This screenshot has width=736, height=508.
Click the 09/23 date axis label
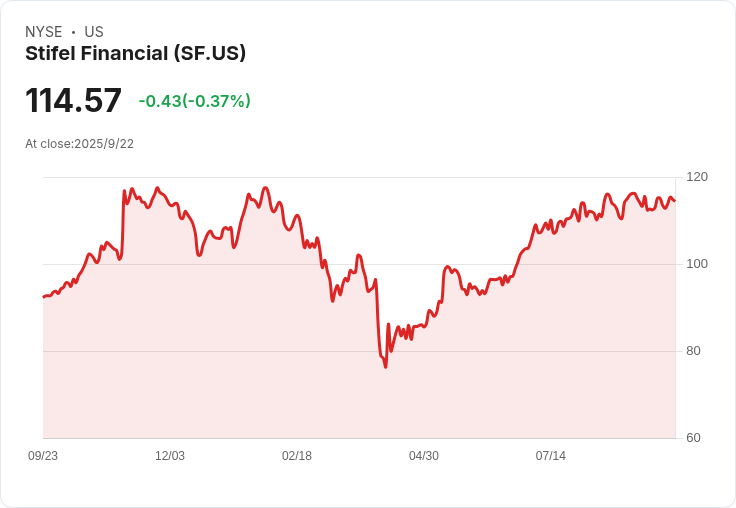tap(43, 456)
